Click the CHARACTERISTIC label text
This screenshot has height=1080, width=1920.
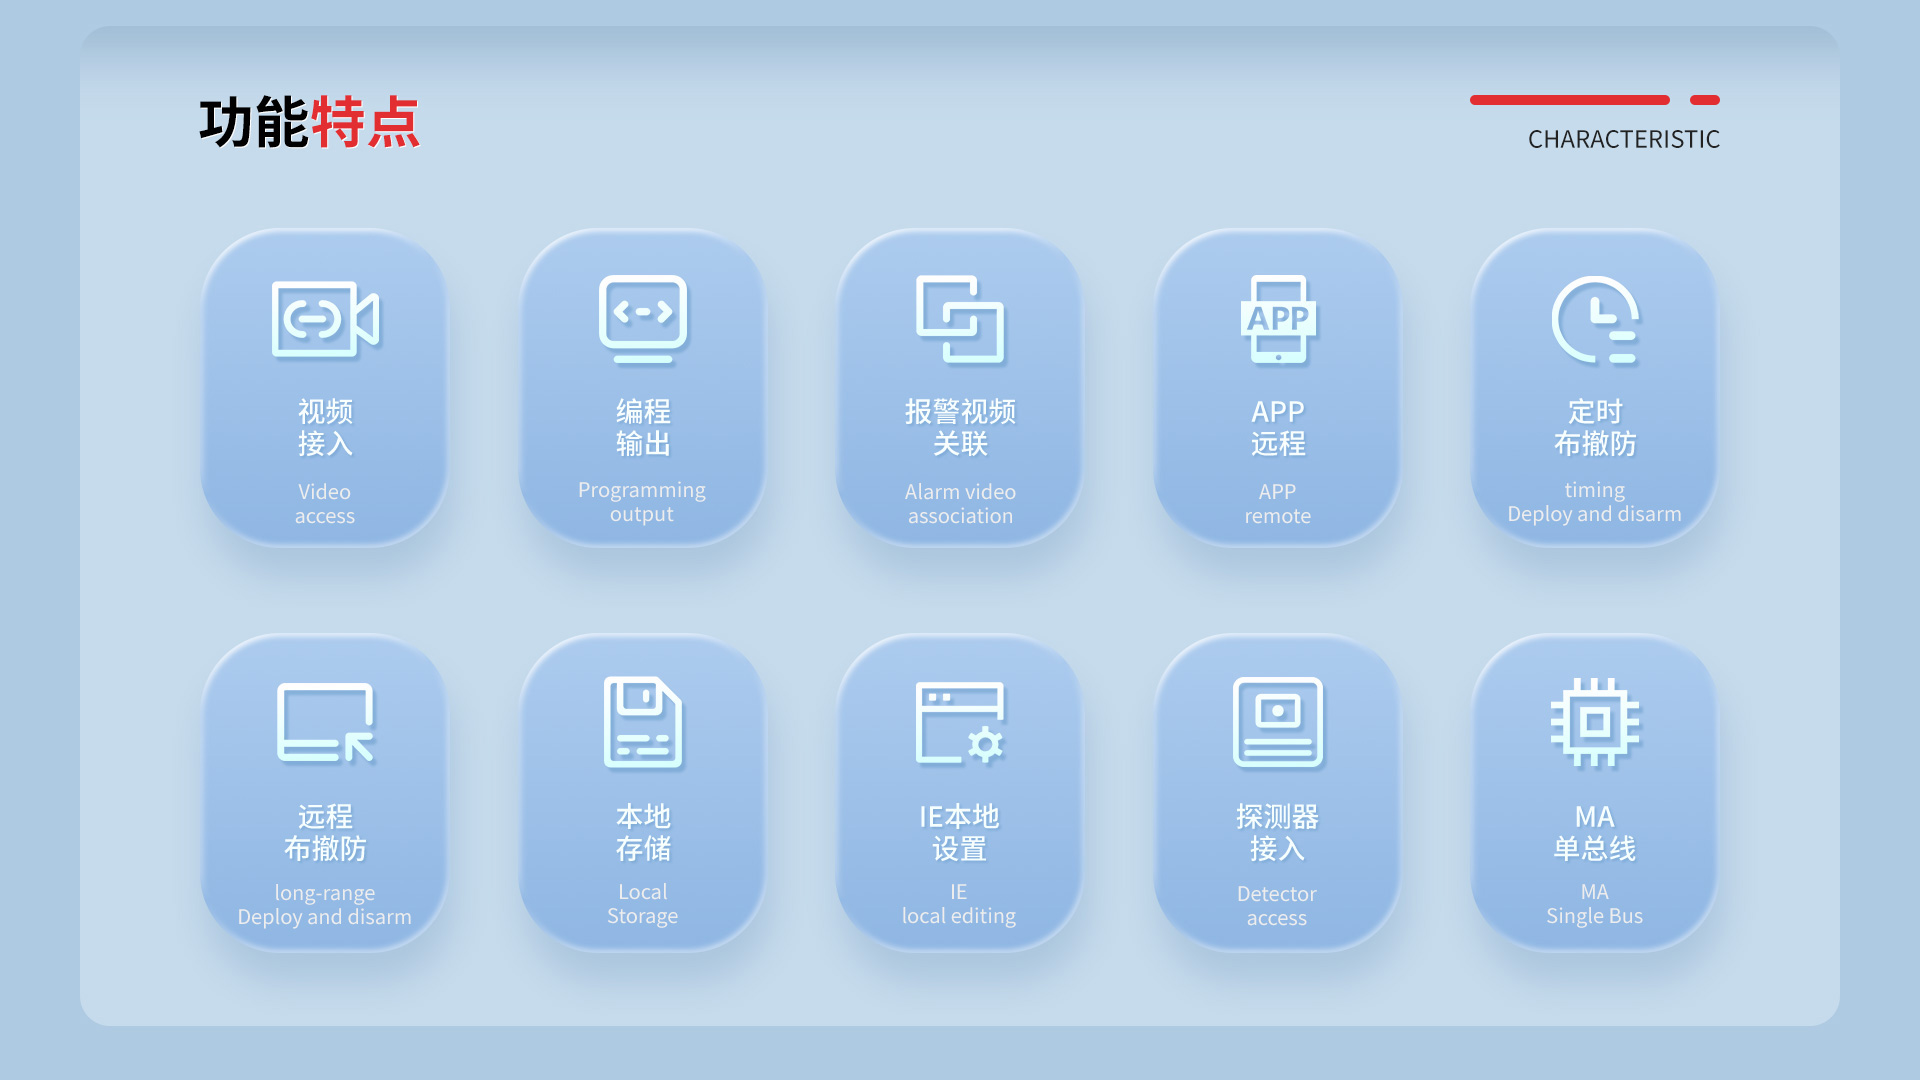1623,139
